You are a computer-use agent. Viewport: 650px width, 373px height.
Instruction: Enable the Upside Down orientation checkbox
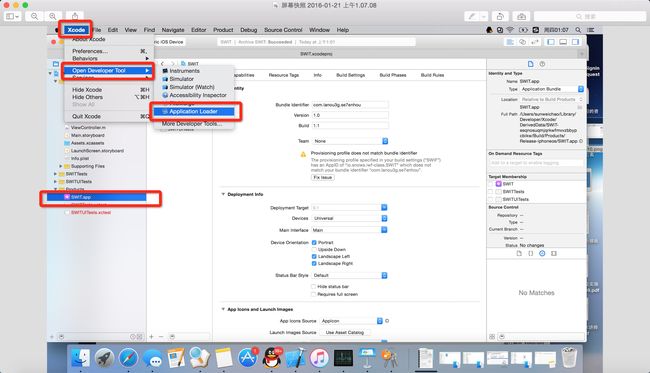click(x=314, y=249)
